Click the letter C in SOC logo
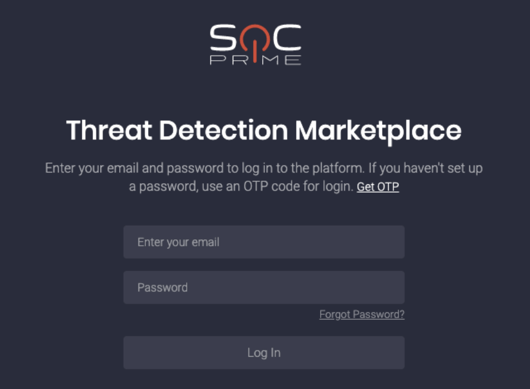Screen dimensions: 530x389 click(287, 37)
